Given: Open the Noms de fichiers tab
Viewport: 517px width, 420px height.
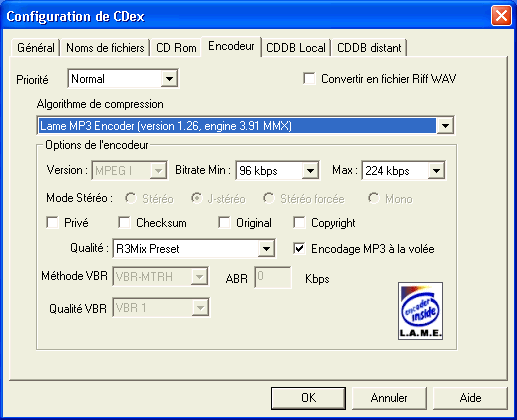Looking at the screenshot, I should point(105,48).
